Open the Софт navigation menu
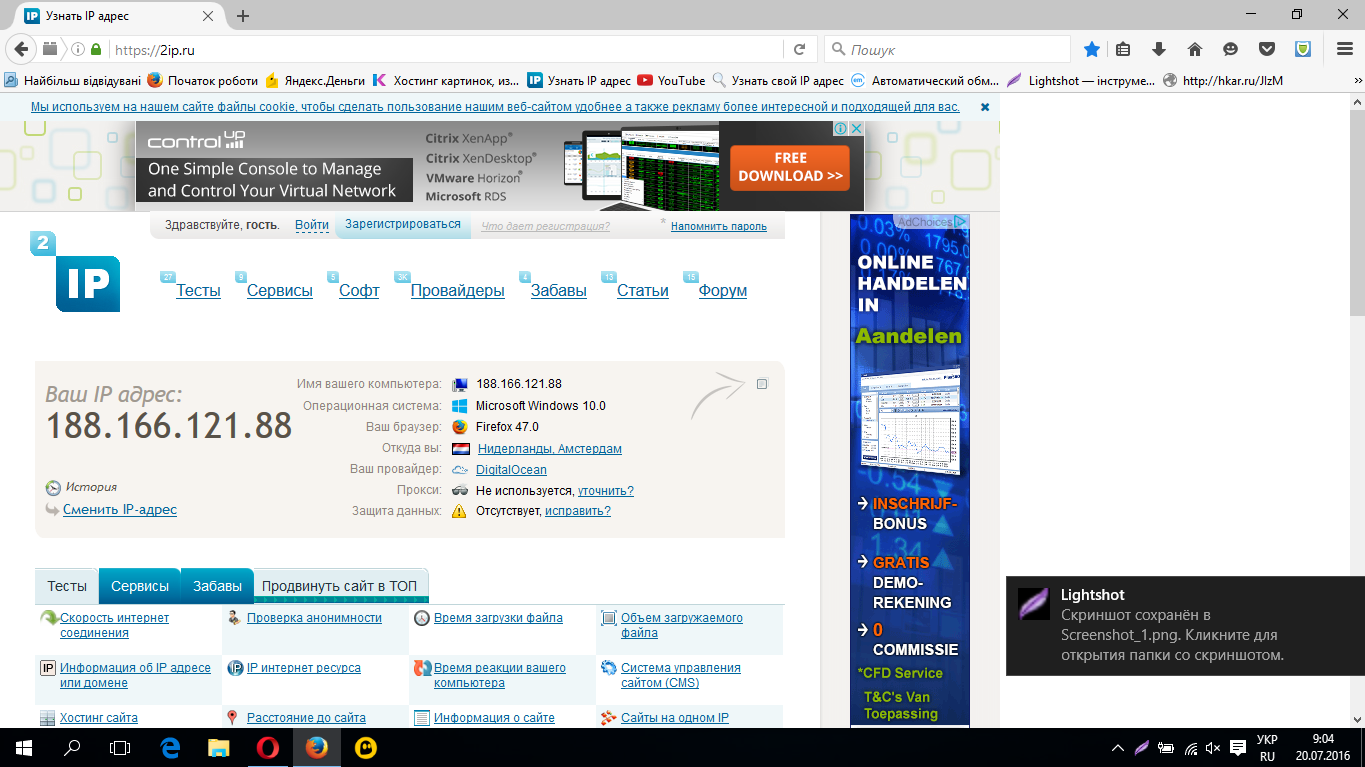Viewport: 1365px width, 767px height. pyautogui.click(x=359, y=291)
